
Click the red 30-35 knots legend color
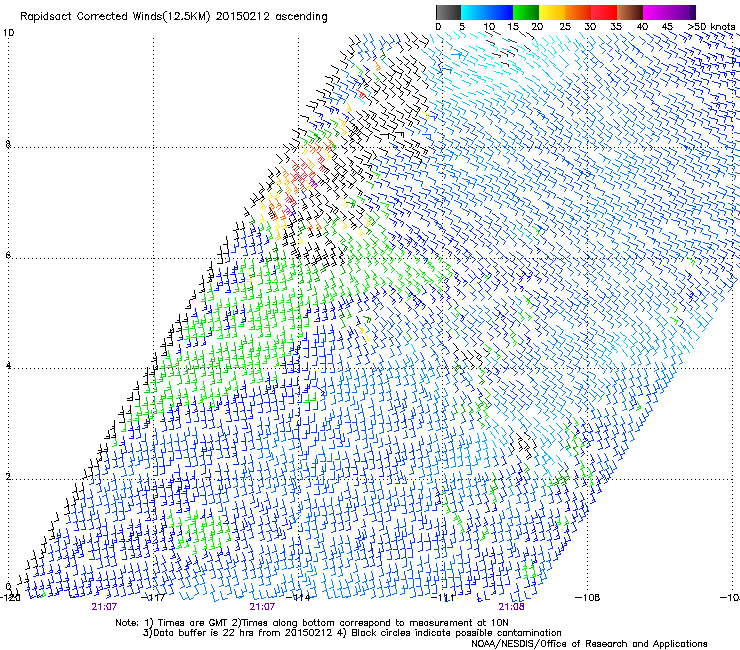[x=604, y=12]
